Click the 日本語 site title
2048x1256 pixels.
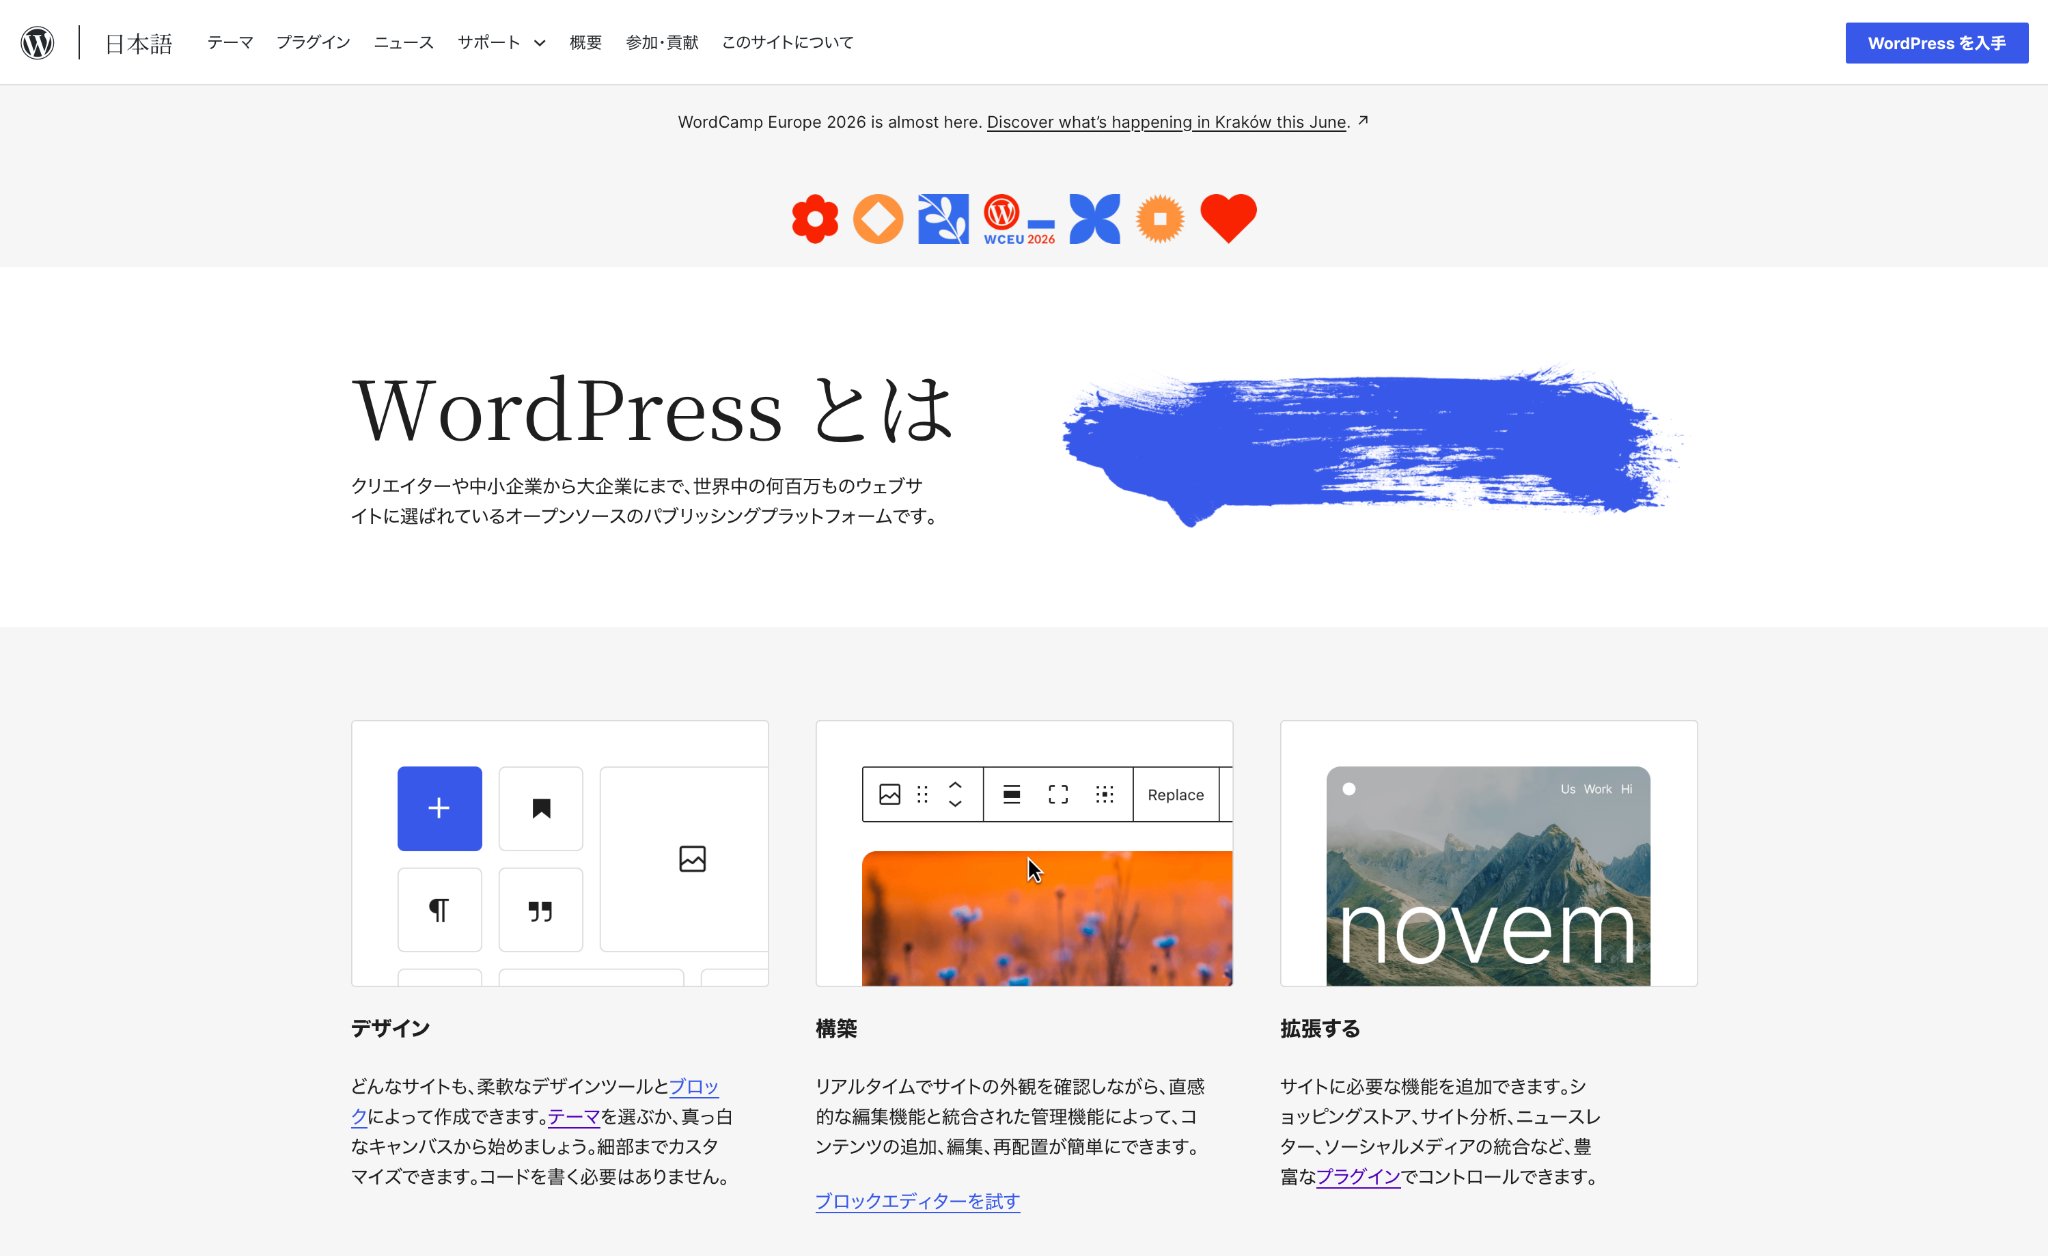pos(139,43)
